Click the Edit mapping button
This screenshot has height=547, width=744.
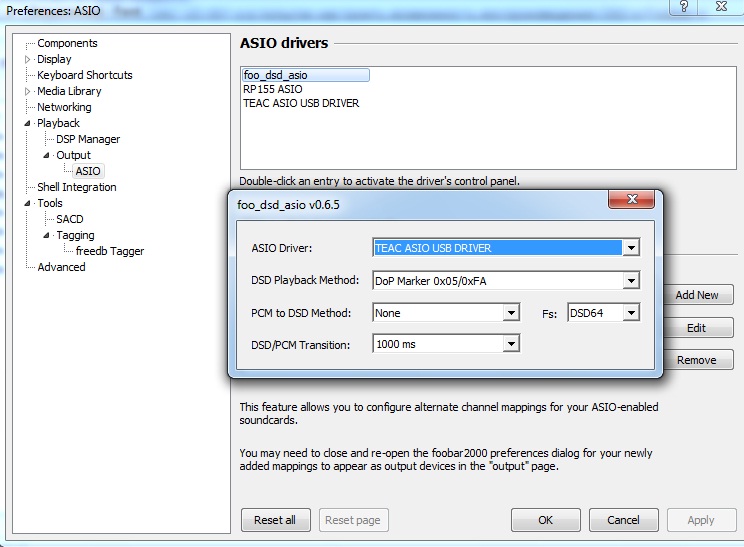[x=698, y=328]
